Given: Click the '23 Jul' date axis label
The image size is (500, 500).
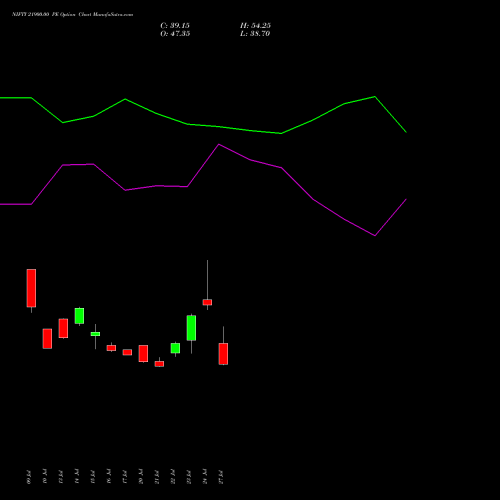Looking at the screenshot, I should click(189, 477).
